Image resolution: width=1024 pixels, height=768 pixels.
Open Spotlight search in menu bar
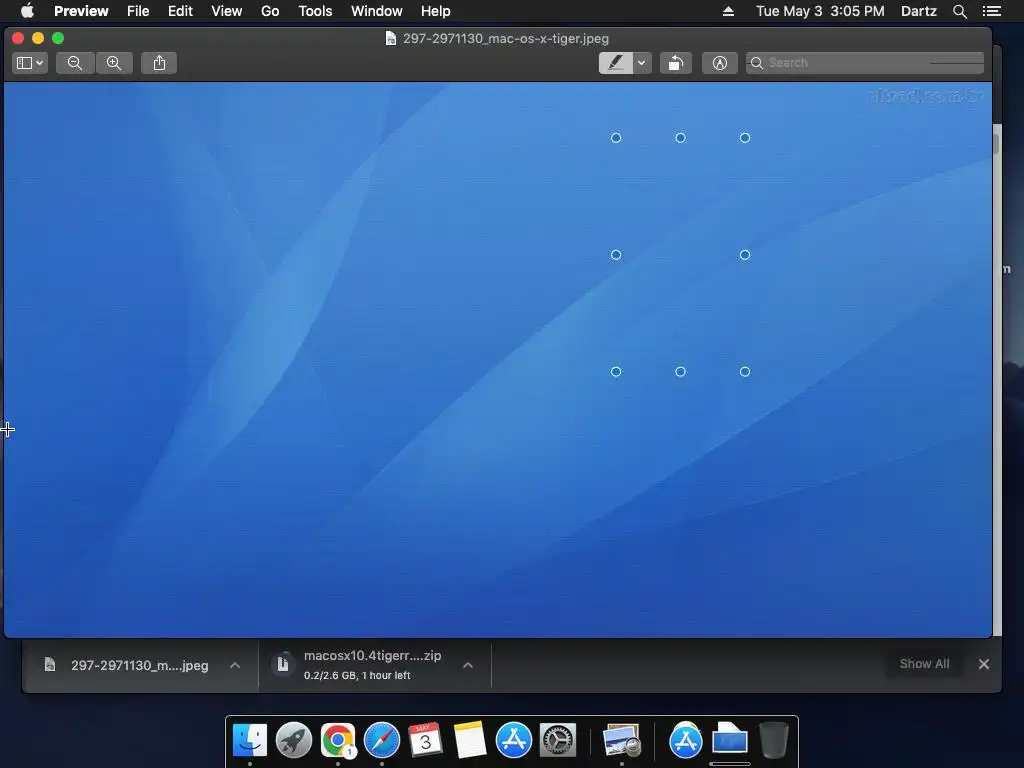point(959,11)
